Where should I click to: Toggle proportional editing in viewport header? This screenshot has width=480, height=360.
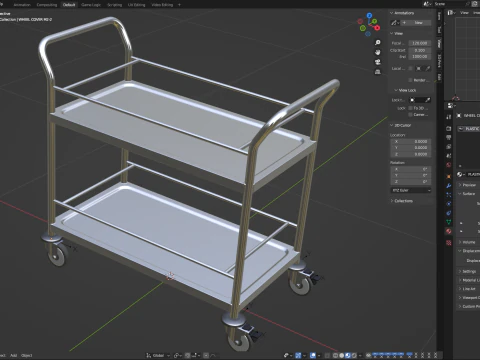206,355
